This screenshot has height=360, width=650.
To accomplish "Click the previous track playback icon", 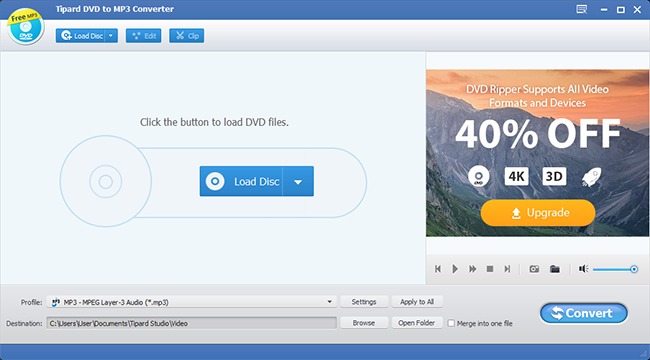I will click(x=438, y=269).
